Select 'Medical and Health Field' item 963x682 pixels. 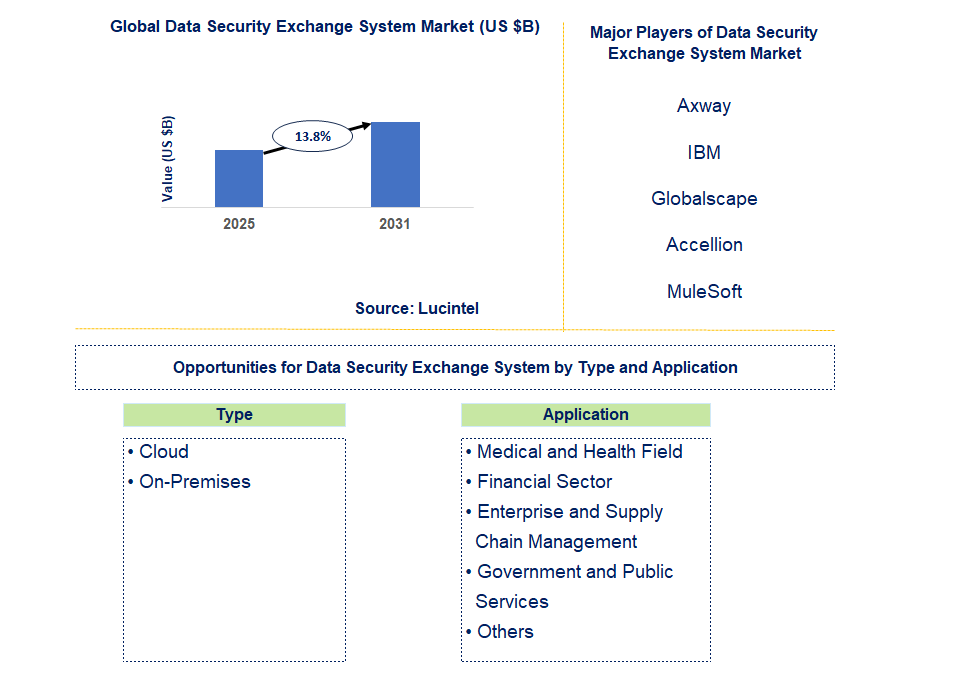[574, 452]
